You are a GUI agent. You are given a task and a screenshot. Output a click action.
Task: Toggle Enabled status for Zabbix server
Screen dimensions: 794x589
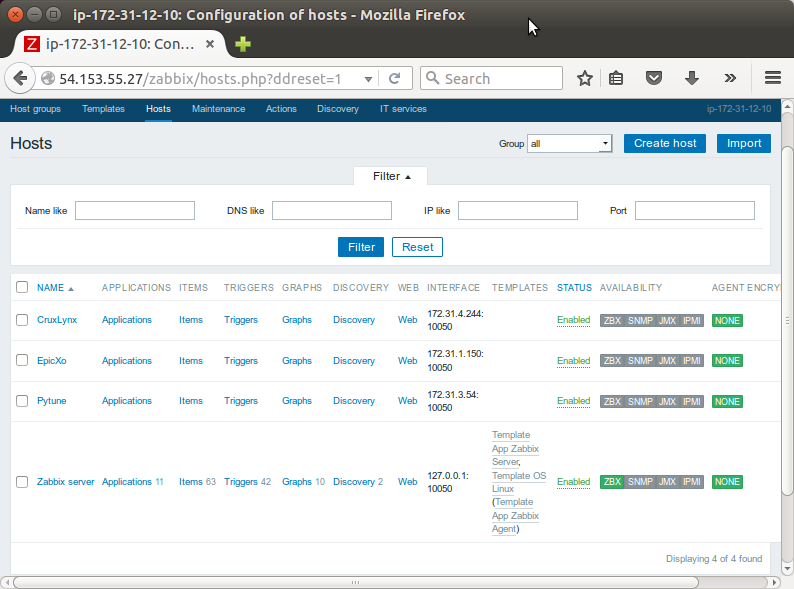[x=573, y=482]
